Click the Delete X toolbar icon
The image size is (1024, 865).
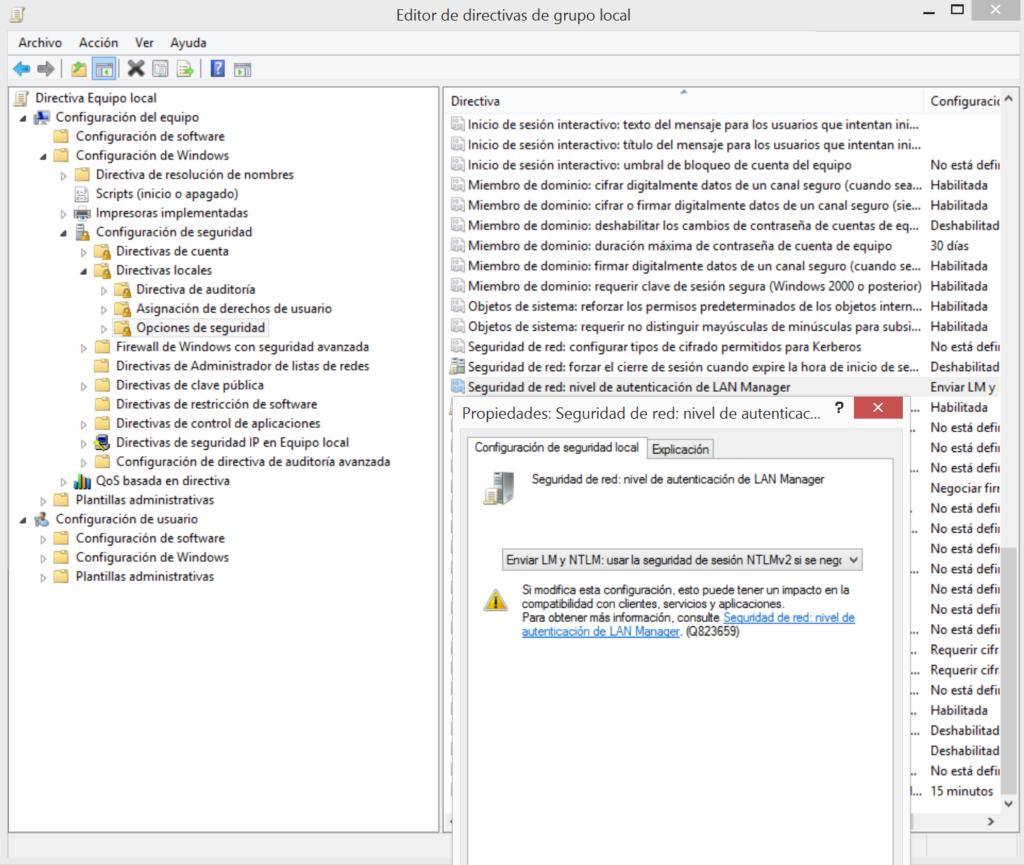click(136, 69)
